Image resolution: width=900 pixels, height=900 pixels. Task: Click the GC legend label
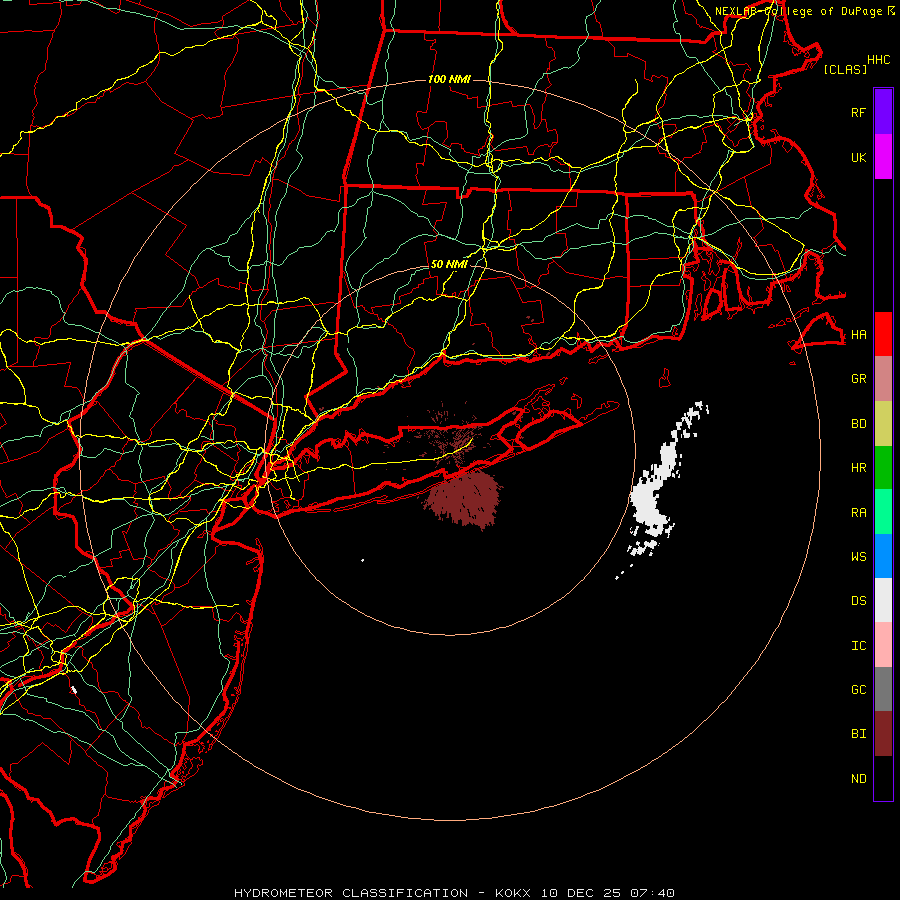pos(858,690)
